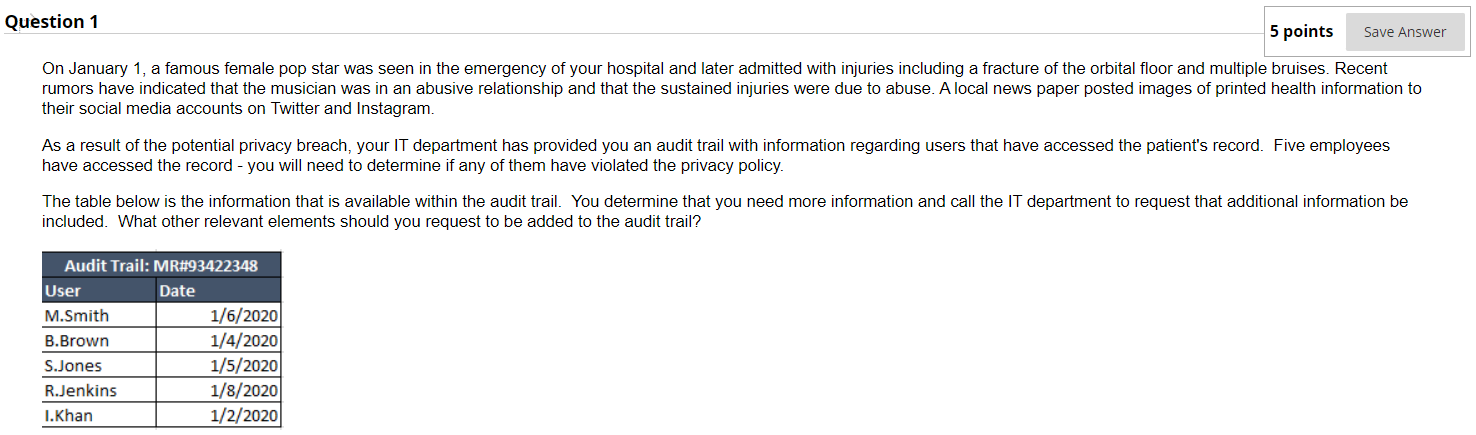Click the 1/5/2020 date cell
Screen dimensions: 1476x435
point(219,365)
